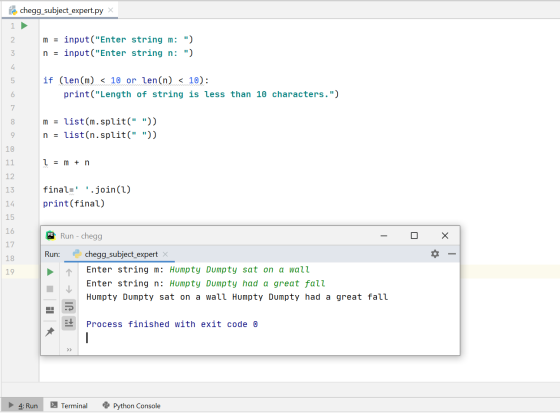Close the chegg_subject_expert.py editor tab

[111, 10]
